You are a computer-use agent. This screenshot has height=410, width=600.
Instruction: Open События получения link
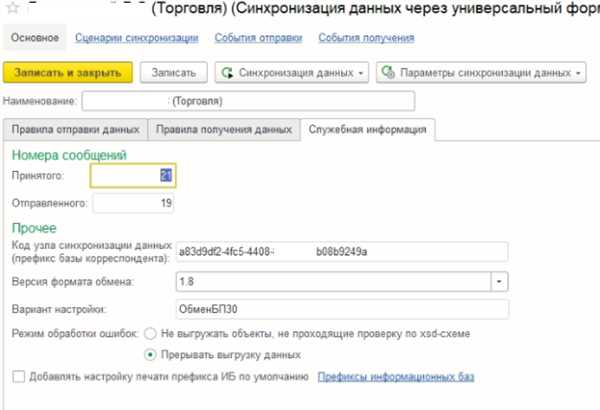tap(366, 38)
